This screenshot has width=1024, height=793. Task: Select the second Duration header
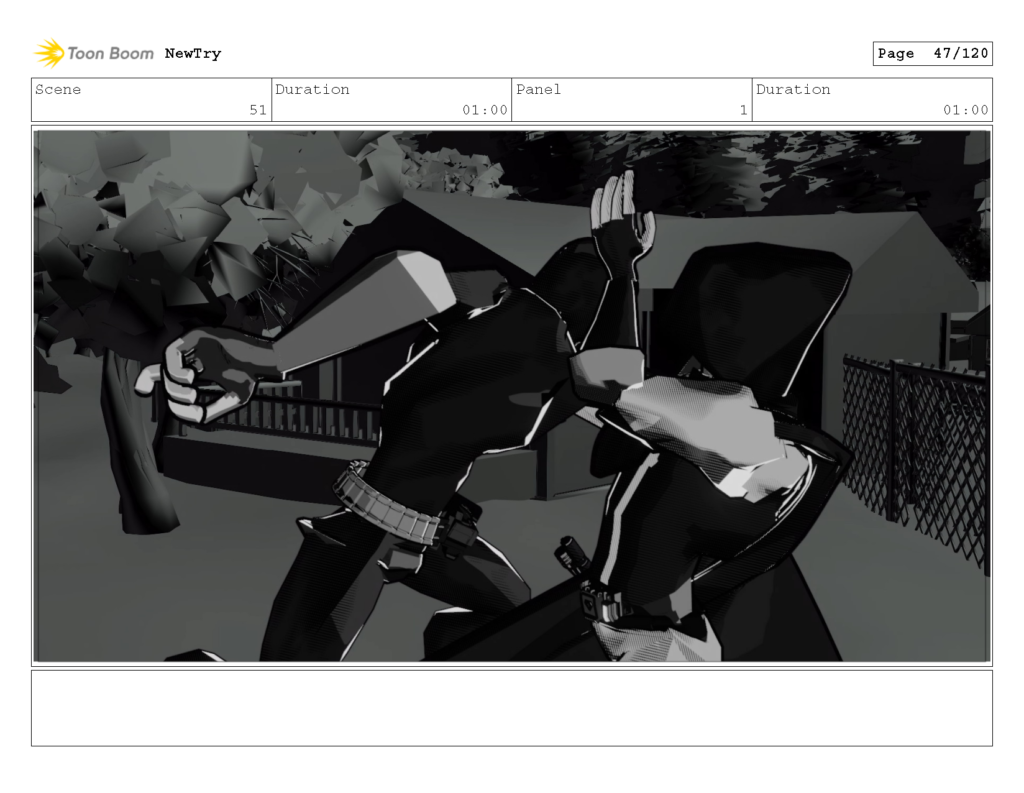(x=793, y=90)
